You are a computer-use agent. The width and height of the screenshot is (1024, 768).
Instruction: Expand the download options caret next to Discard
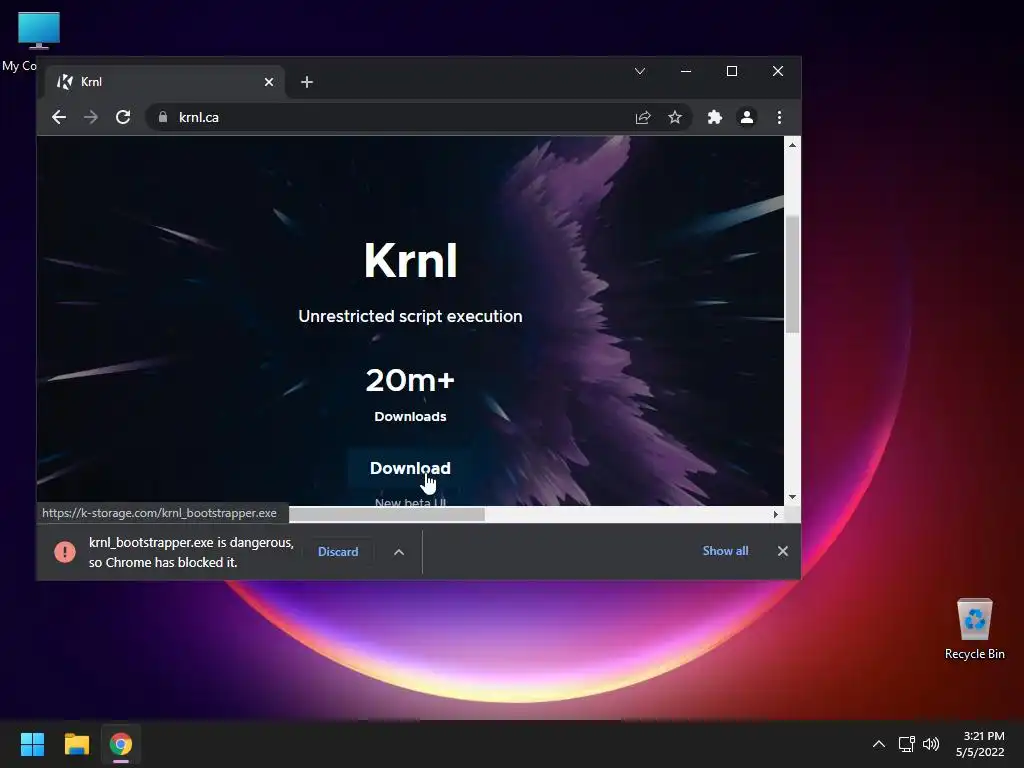tap(399, 552)
